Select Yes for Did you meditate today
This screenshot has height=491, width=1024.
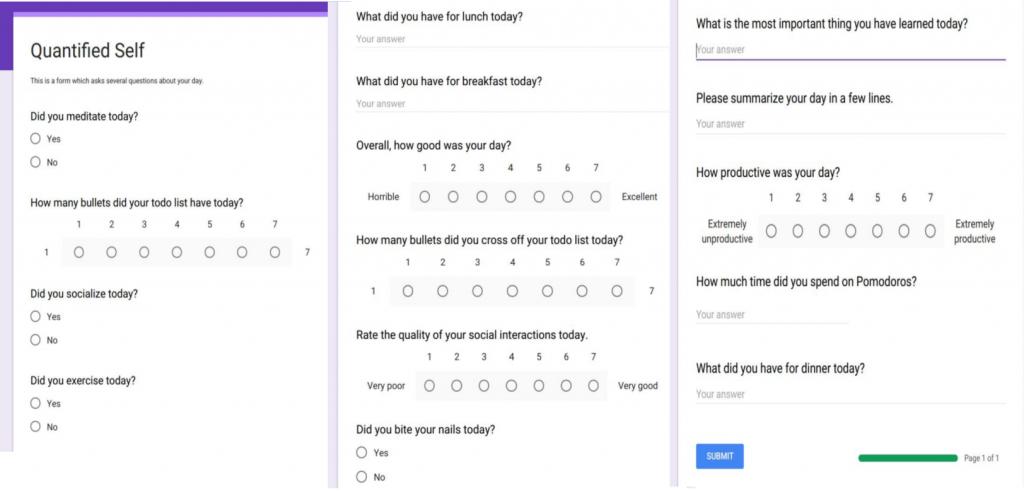point(35,138)
